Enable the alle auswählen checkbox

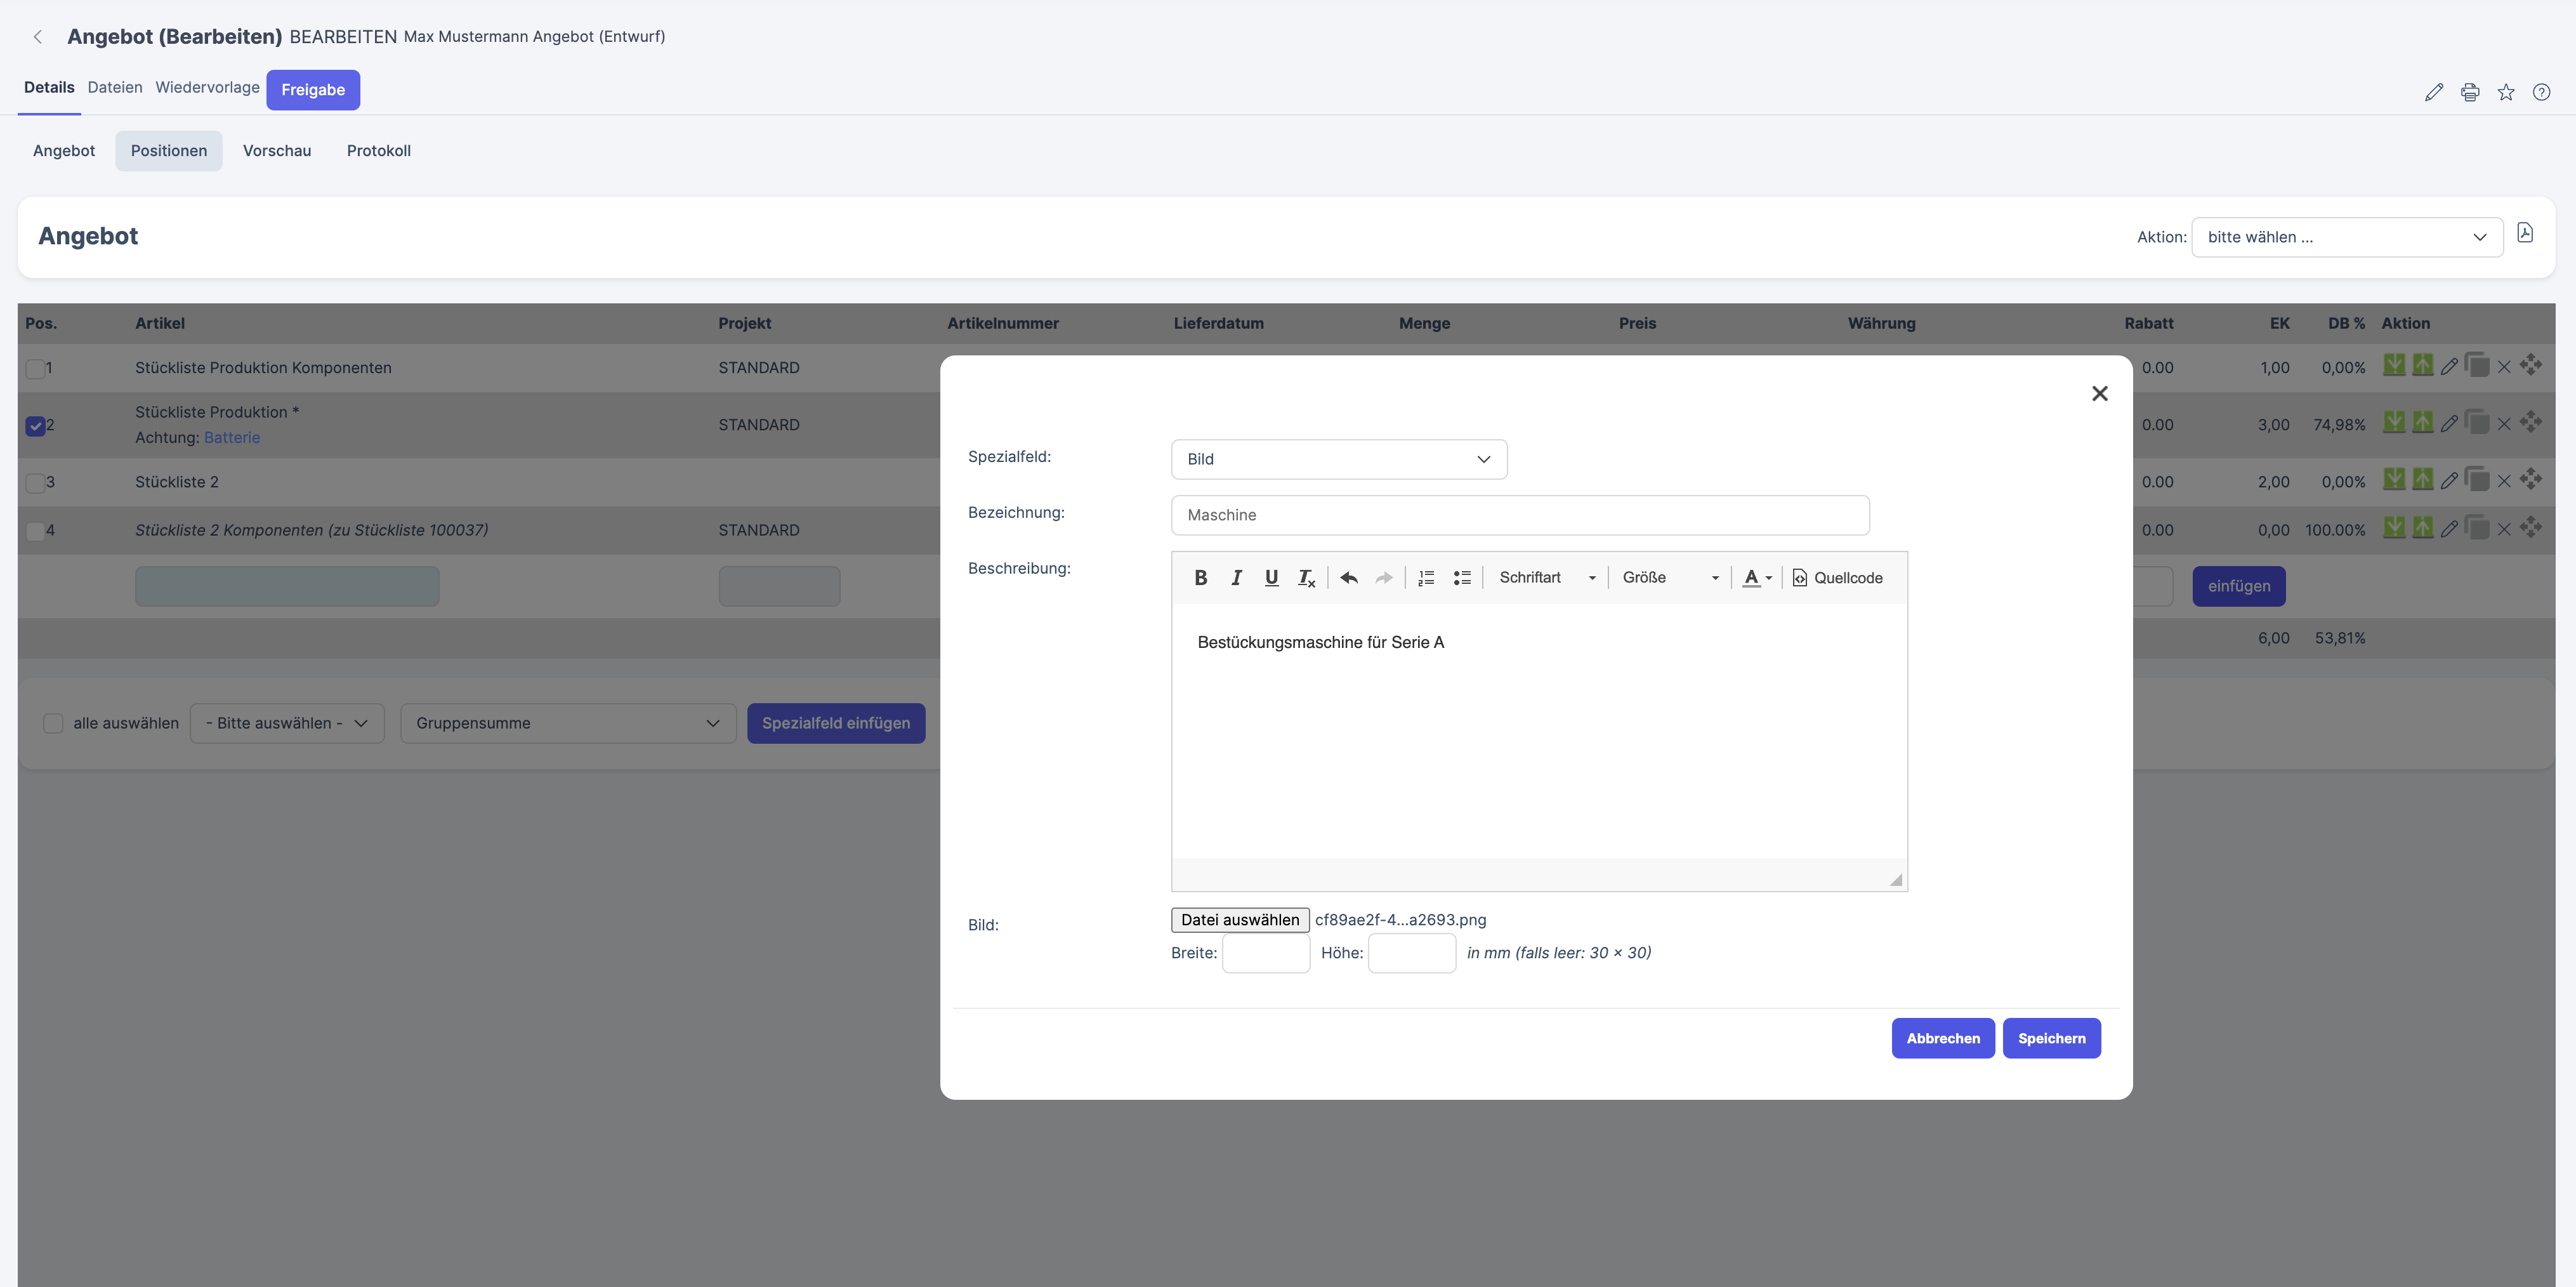pos(53,723)
